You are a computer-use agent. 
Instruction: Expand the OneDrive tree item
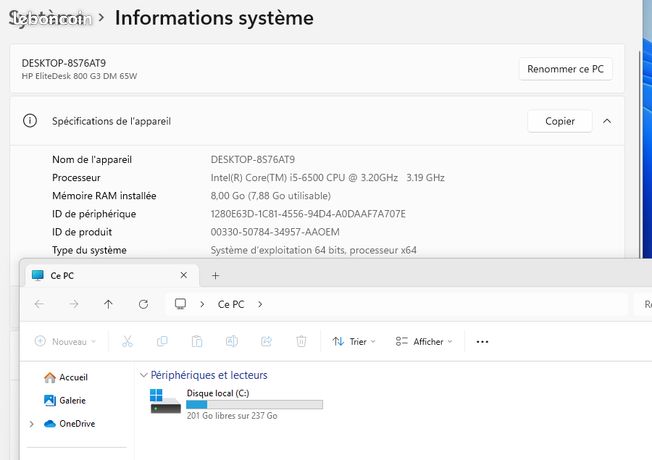[32, 424]
